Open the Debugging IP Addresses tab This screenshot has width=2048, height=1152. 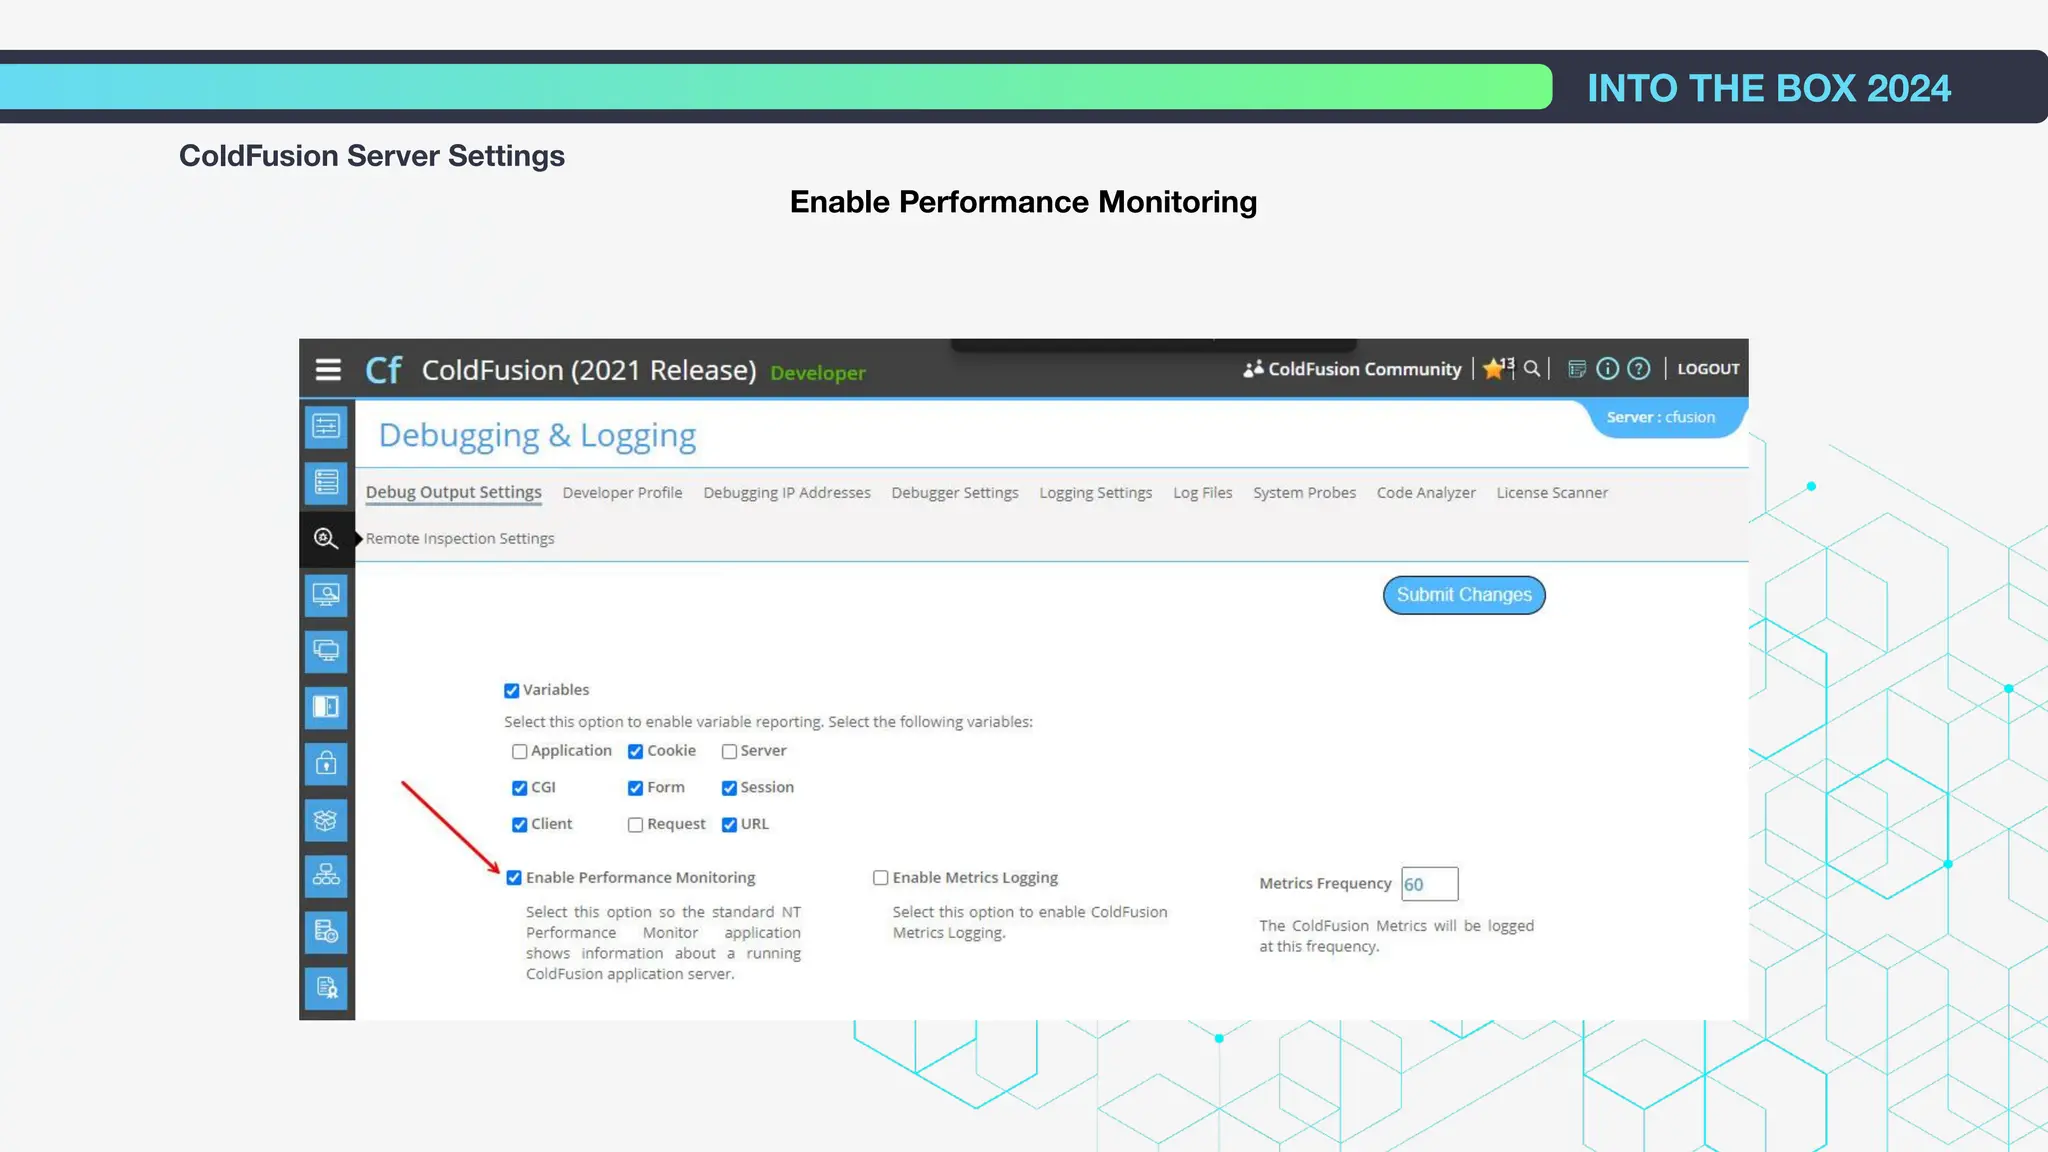(x=787, y=493)
